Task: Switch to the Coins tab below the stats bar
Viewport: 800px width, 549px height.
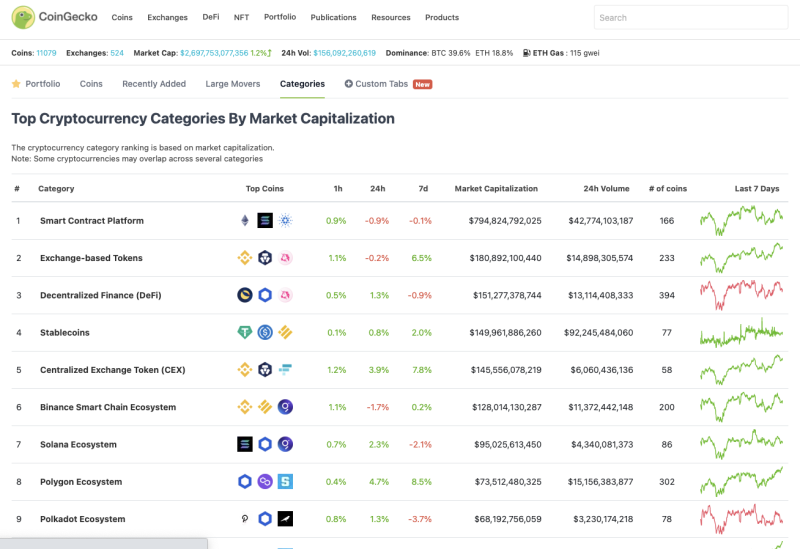Action: point(91,84)
